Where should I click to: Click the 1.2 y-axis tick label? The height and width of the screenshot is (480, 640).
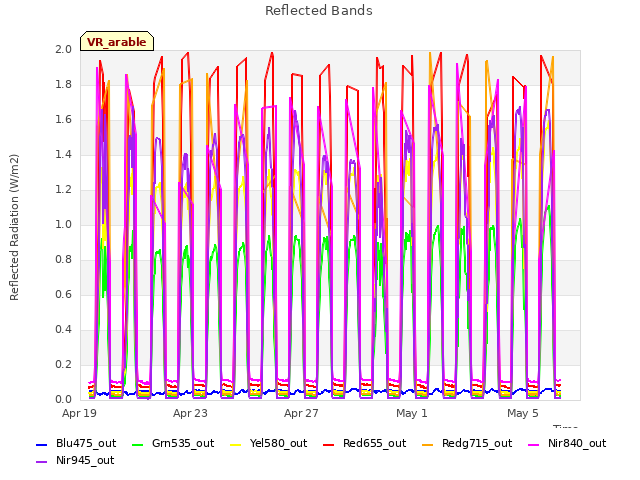click(63, 189)
